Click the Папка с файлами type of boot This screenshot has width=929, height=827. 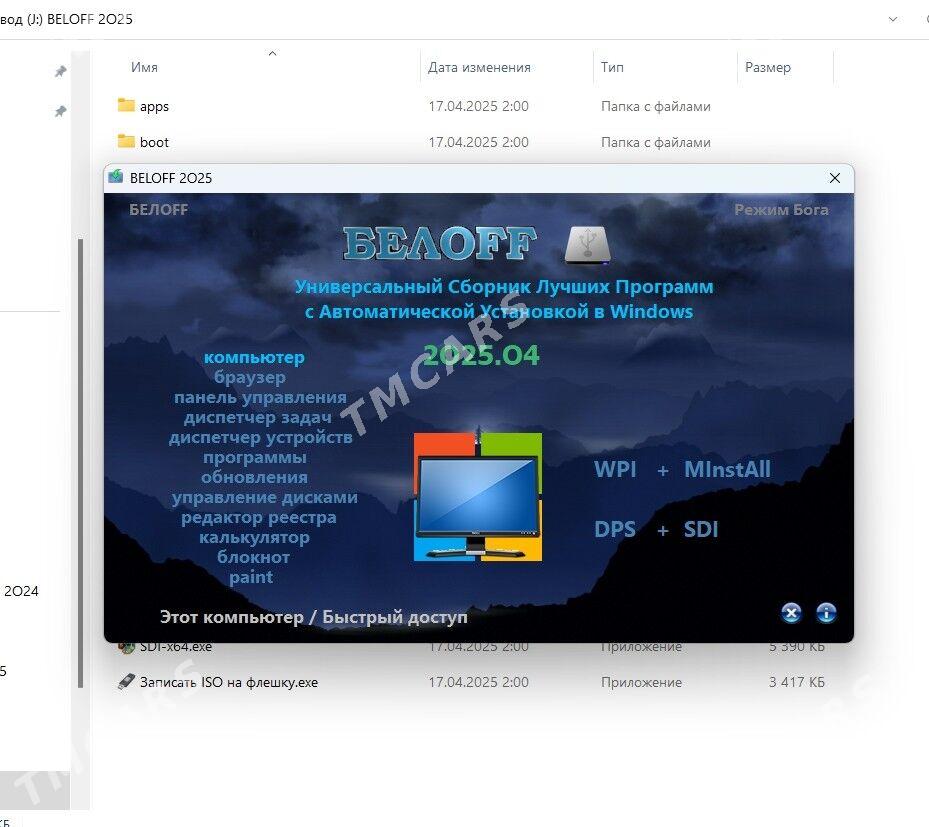pos(656,142)
